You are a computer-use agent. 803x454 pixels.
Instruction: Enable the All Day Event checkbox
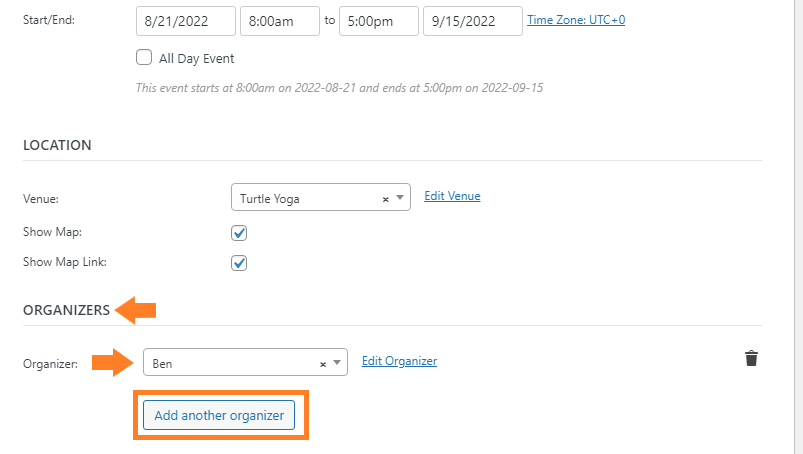coord(144,57)
